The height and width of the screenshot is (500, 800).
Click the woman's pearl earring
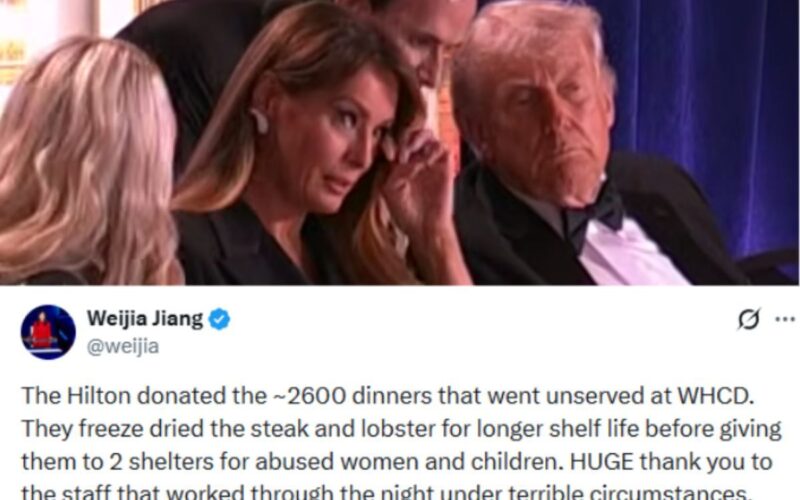(260, 121)
